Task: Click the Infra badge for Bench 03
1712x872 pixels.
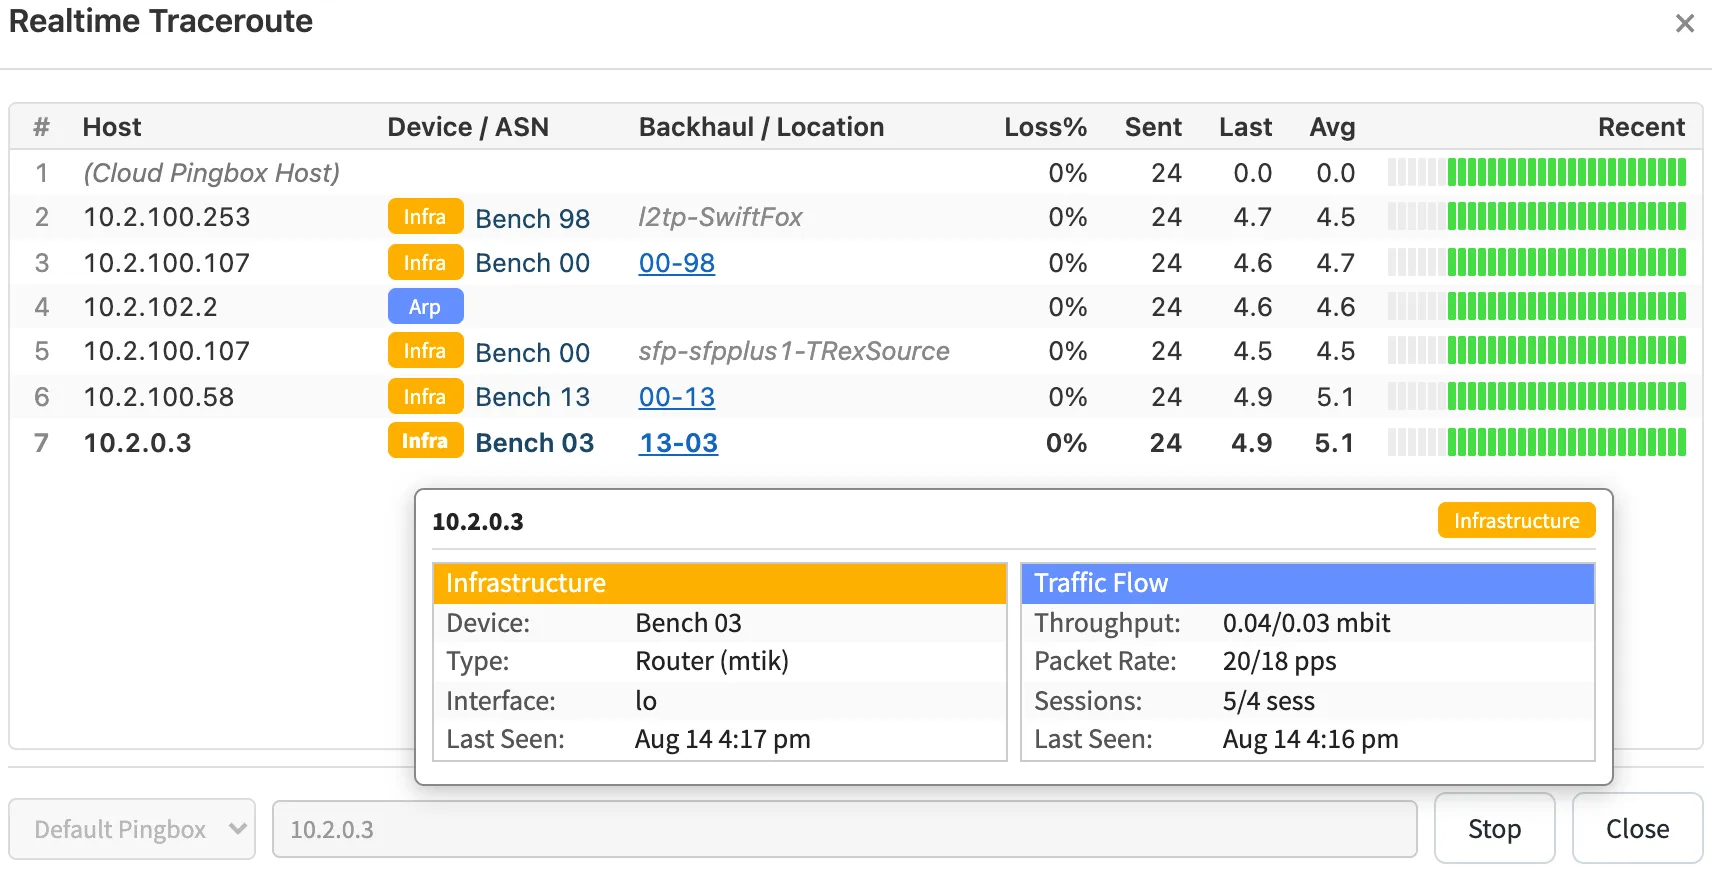Action: [x=425, y=441]
